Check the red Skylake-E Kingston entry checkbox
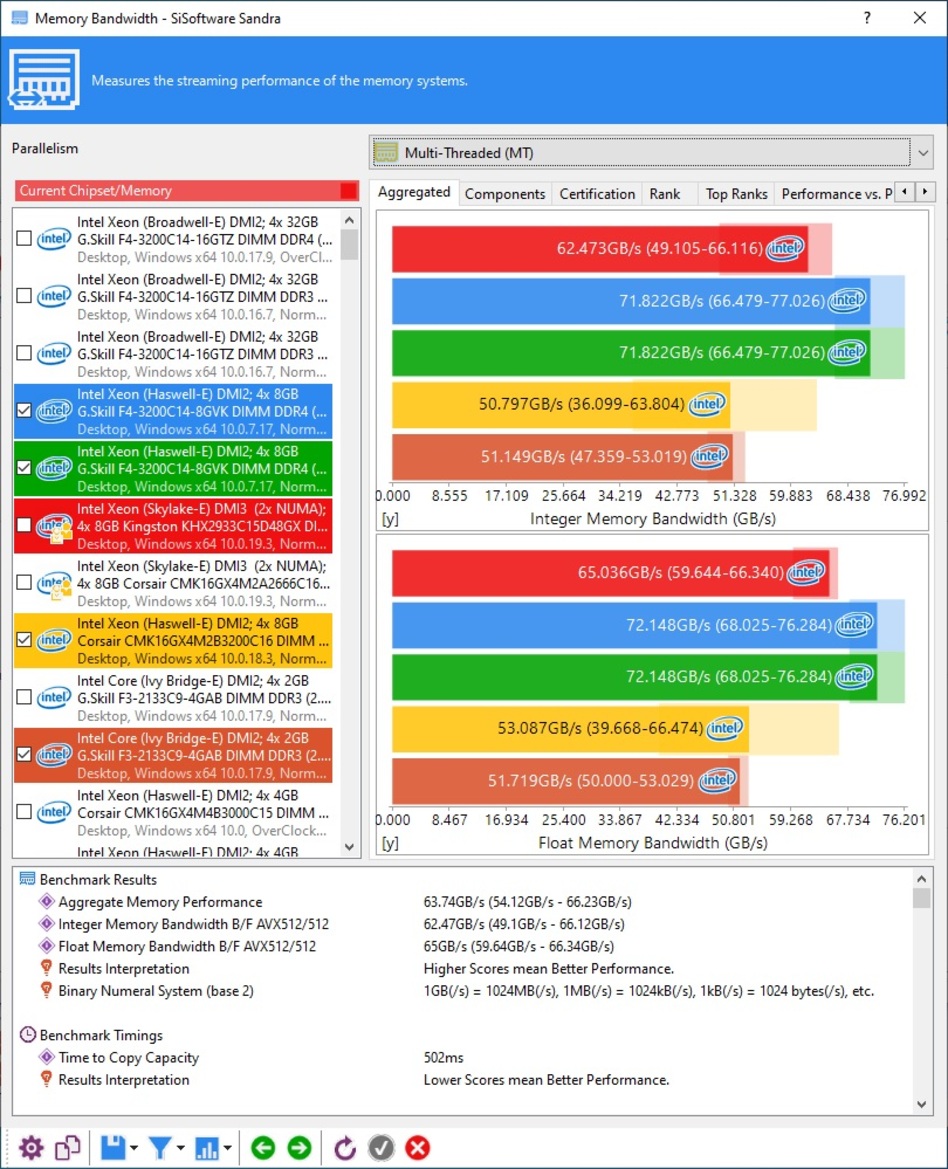Screen dimensions: 948x1169 pos(24,526)
